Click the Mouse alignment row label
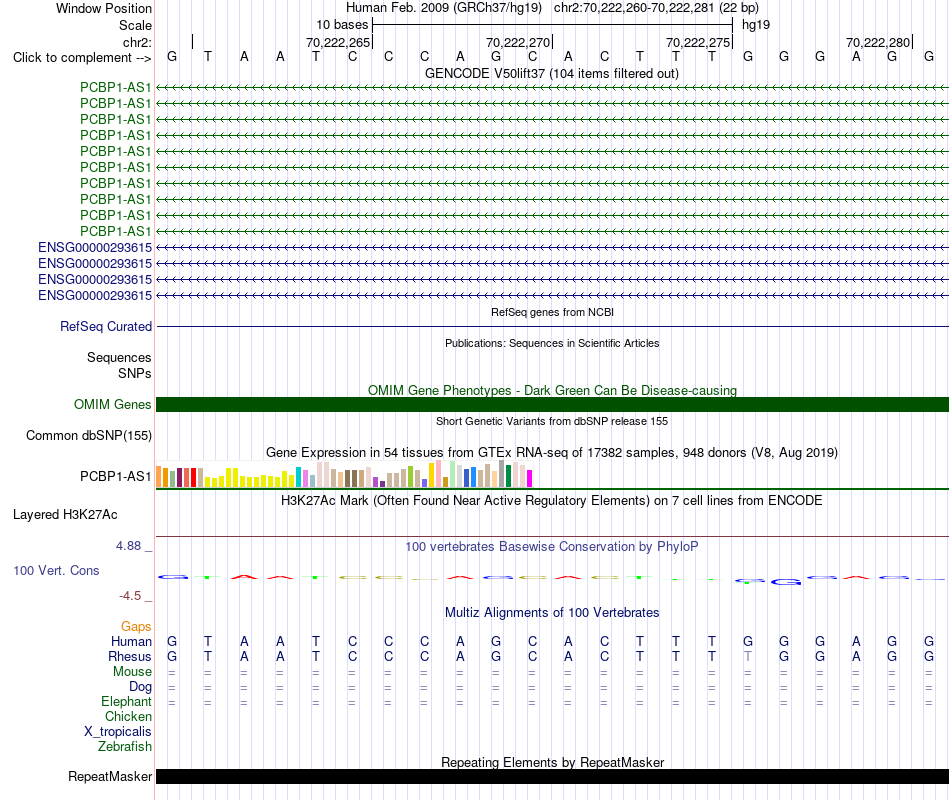This screenshot has width=950, height=800. pyautogui.click(x=132, y=672)
